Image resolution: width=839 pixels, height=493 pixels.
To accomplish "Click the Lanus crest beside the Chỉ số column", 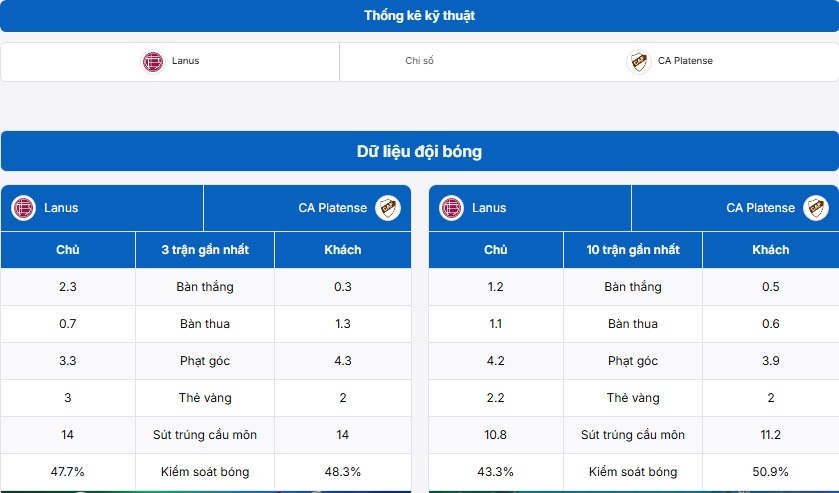I will (152, 61).
